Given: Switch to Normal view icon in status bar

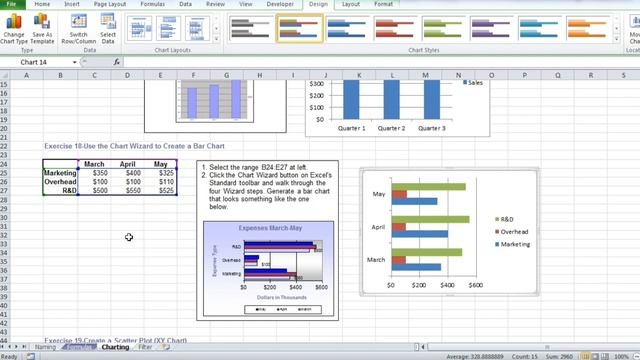Looking at the screenshot, I should (x=585, y=356).
